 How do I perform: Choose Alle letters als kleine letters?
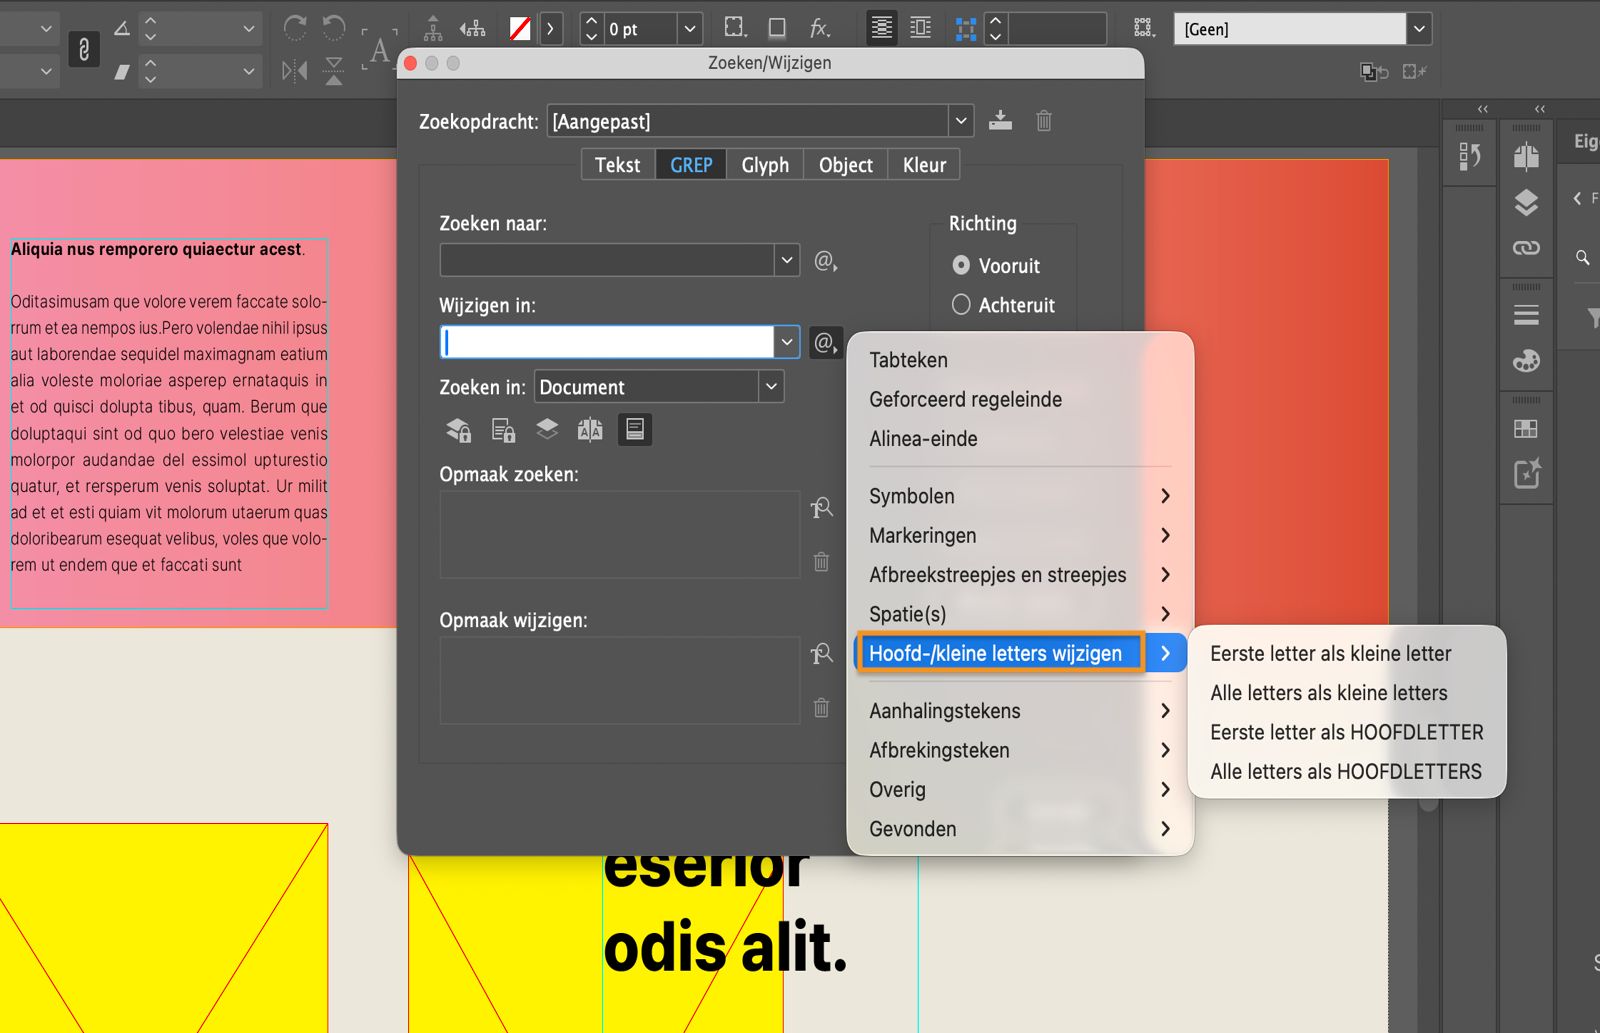[1346, 692]
